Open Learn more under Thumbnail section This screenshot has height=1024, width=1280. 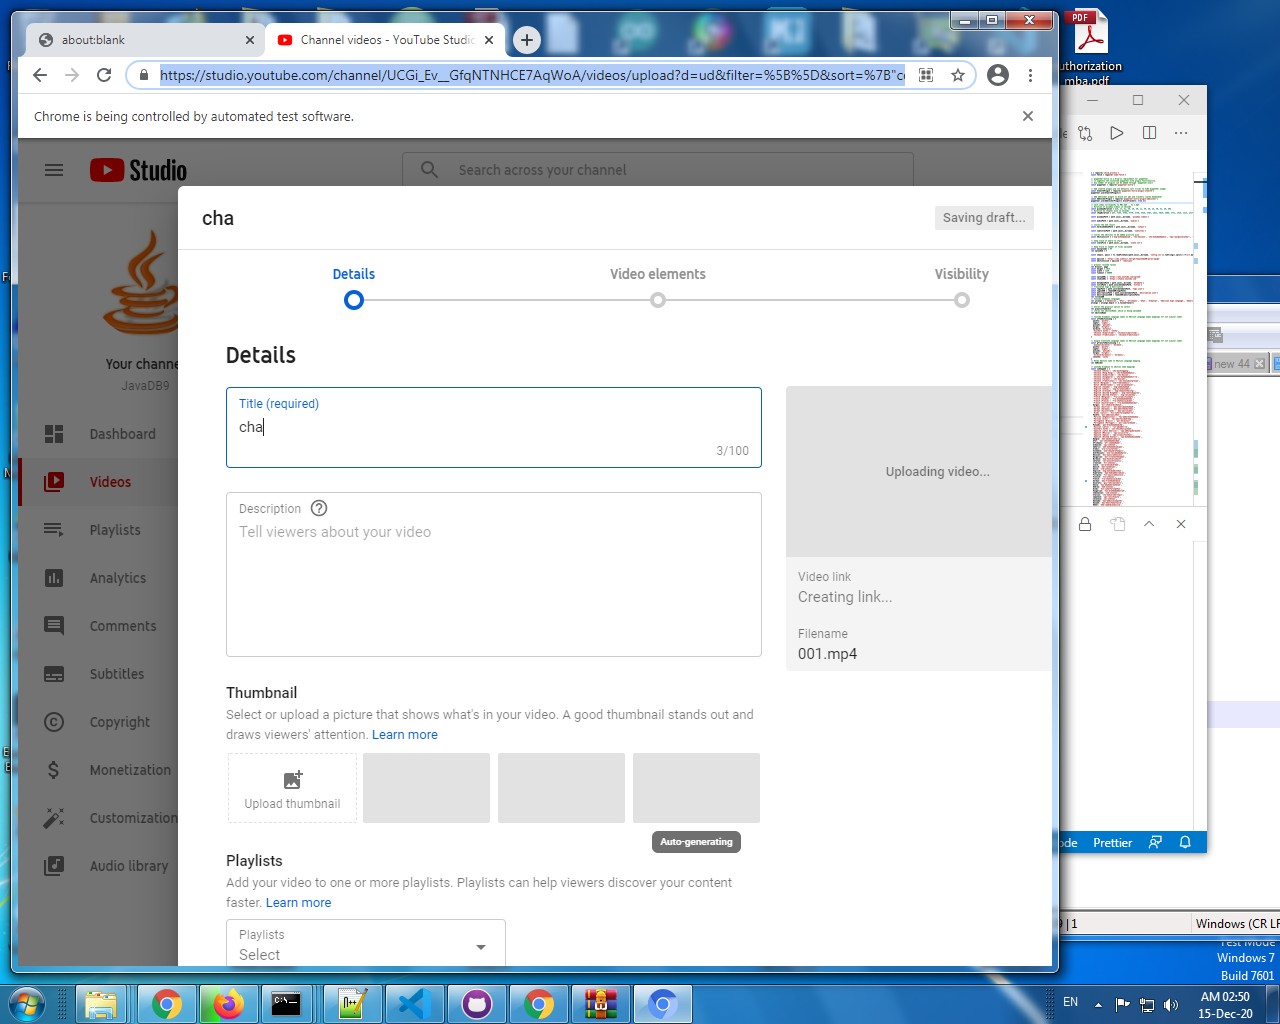pos(405,734)
